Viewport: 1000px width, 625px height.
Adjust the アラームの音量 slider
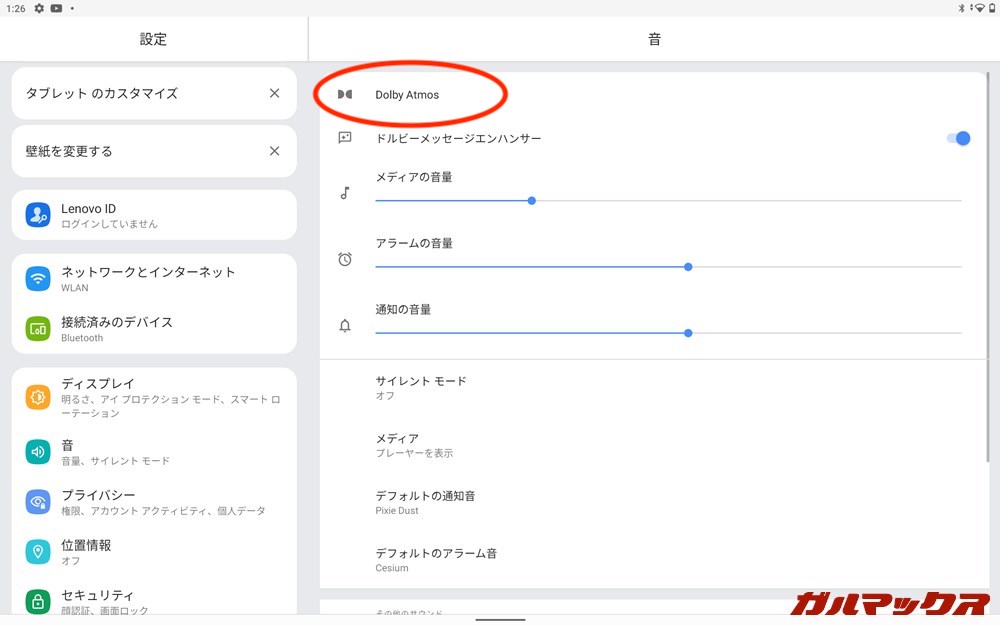(x=688, y=267)
